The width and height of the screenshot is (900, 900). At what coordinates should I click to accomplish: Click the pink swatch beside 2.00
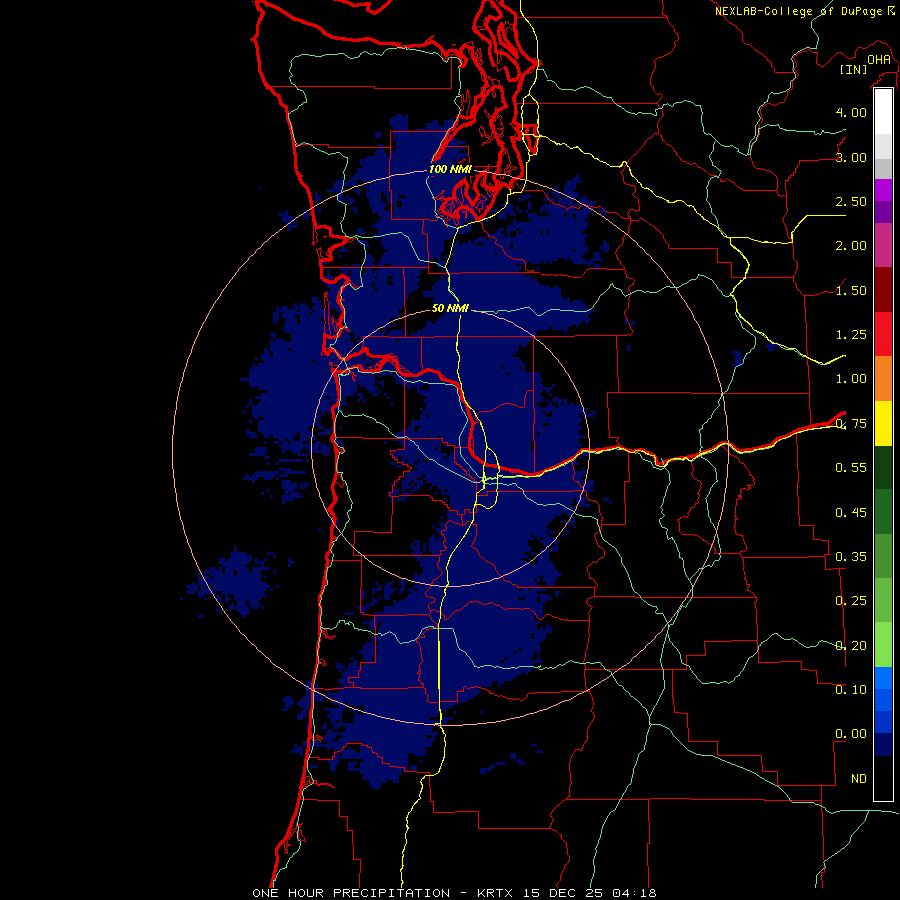[x=883, y=245]
